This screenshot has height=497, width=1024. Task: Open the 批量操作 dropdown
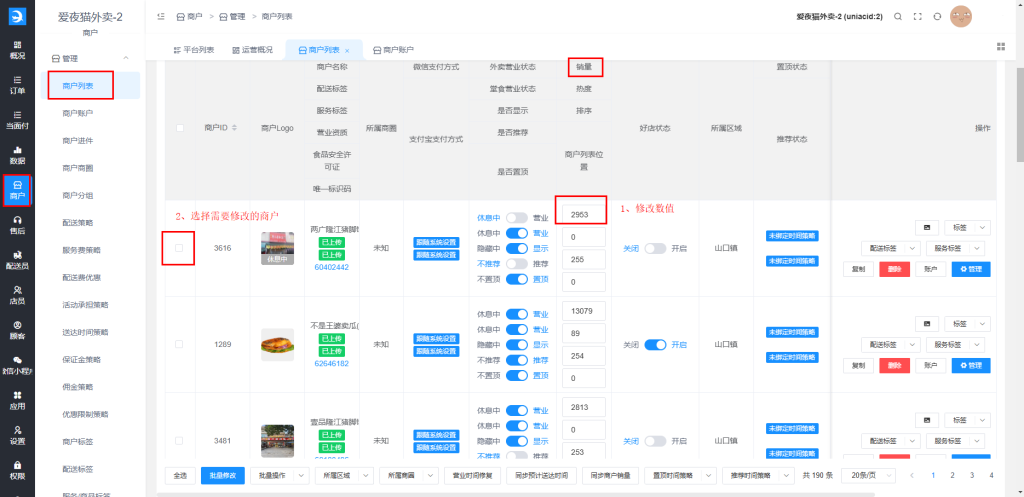278,475
